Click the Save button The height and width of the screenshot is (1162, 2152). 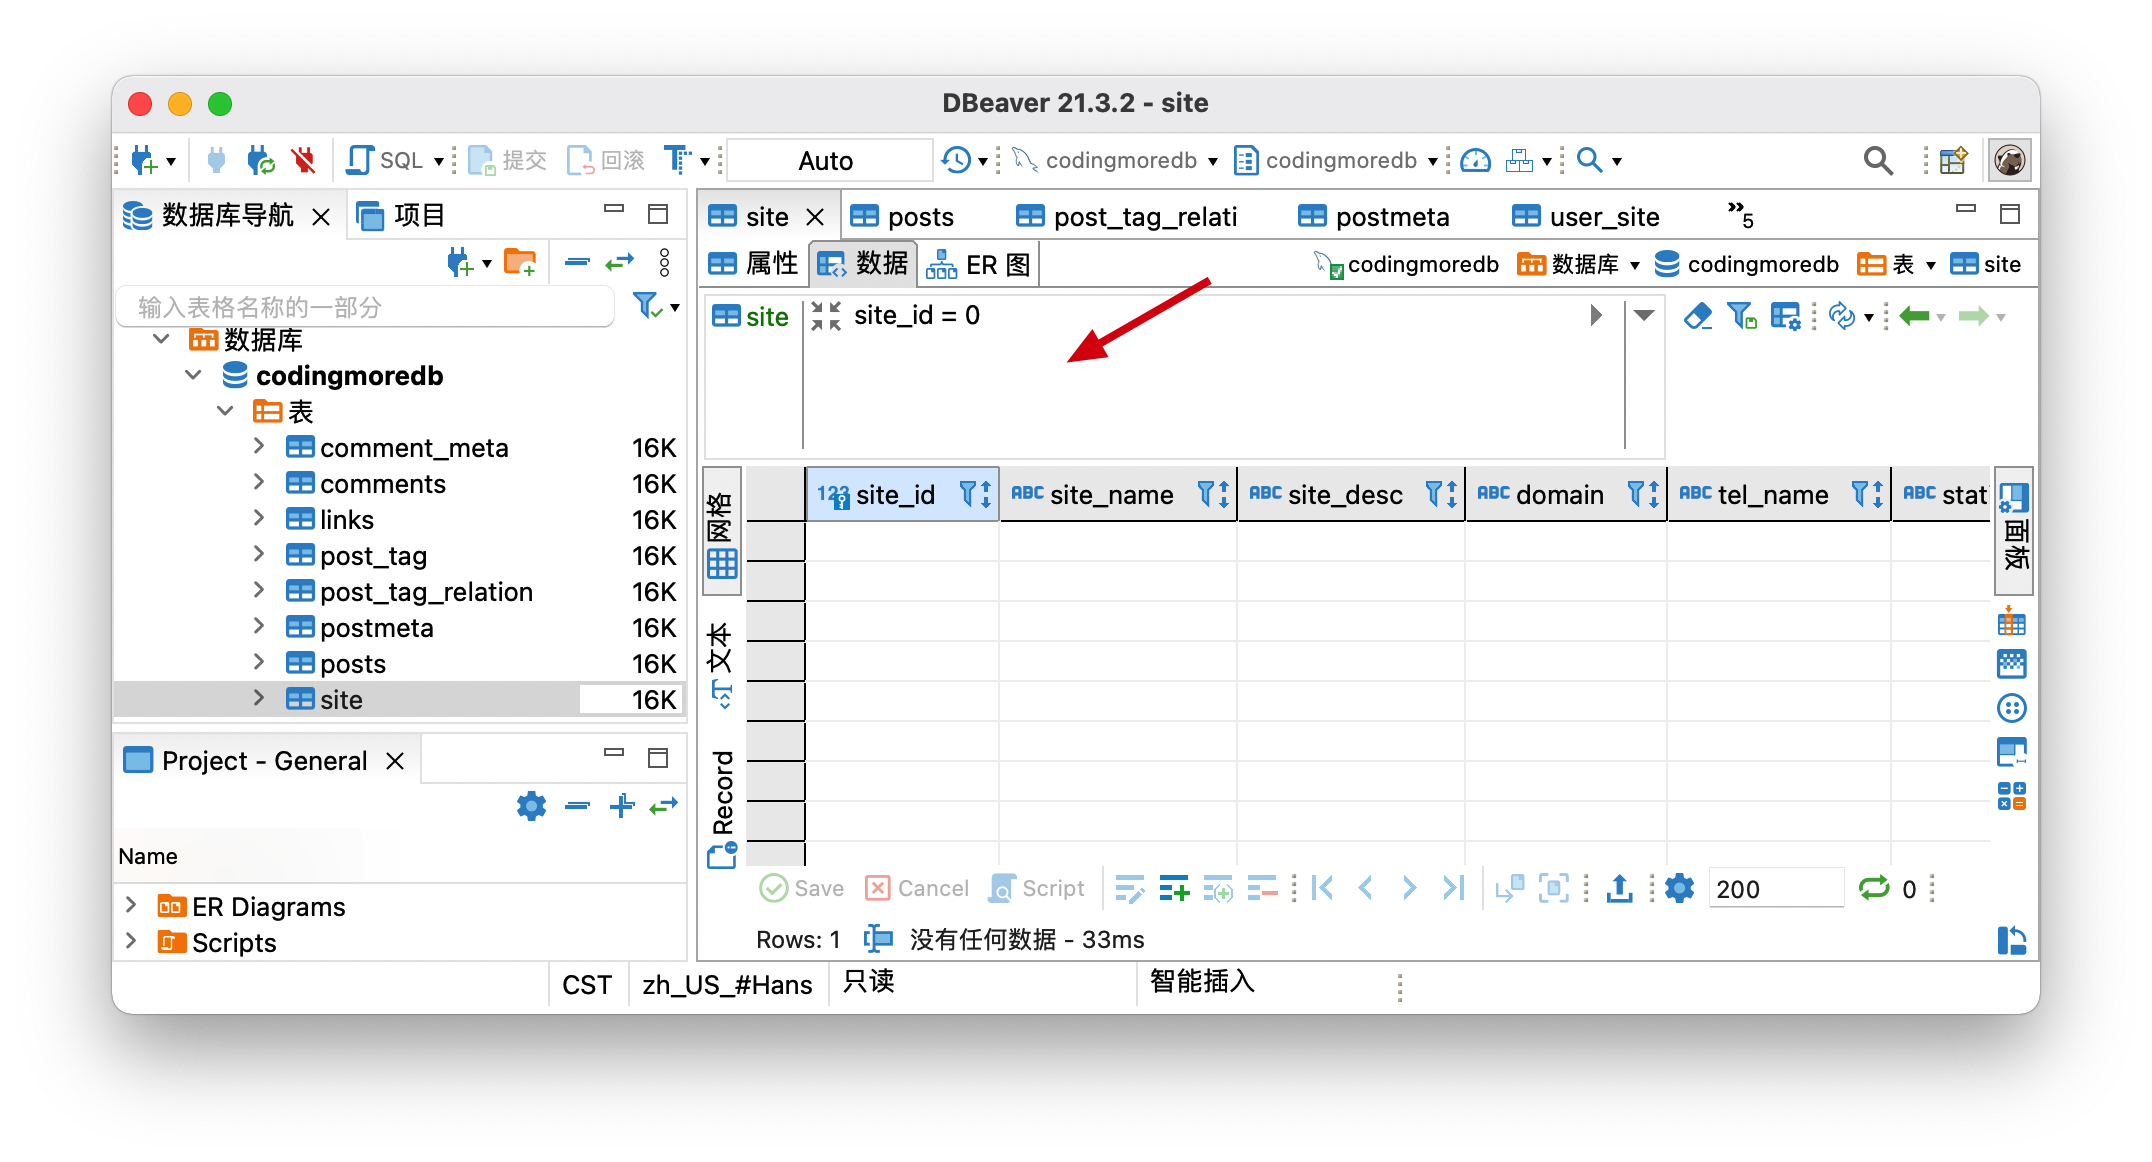coord(802,888)
